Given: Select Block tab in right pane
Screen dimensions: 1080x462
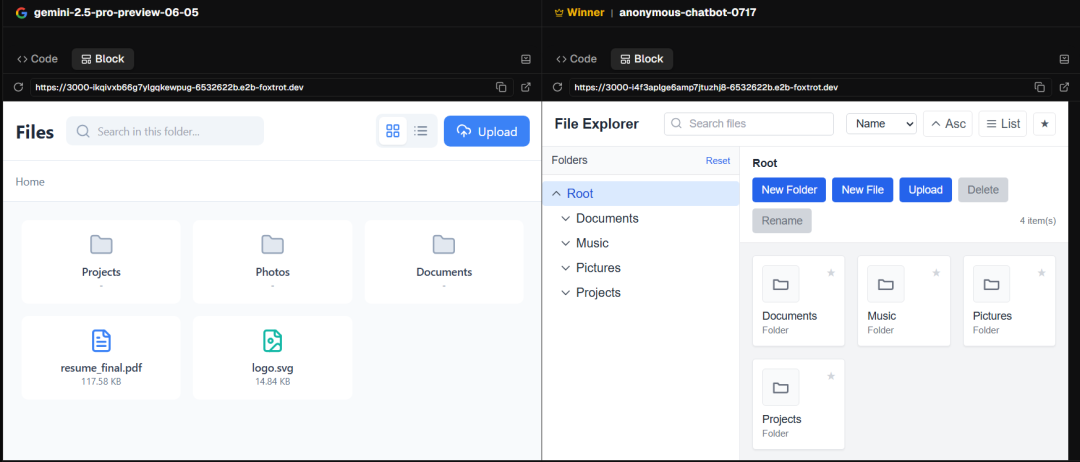Looking at the screenshot, I should (641, 59).
